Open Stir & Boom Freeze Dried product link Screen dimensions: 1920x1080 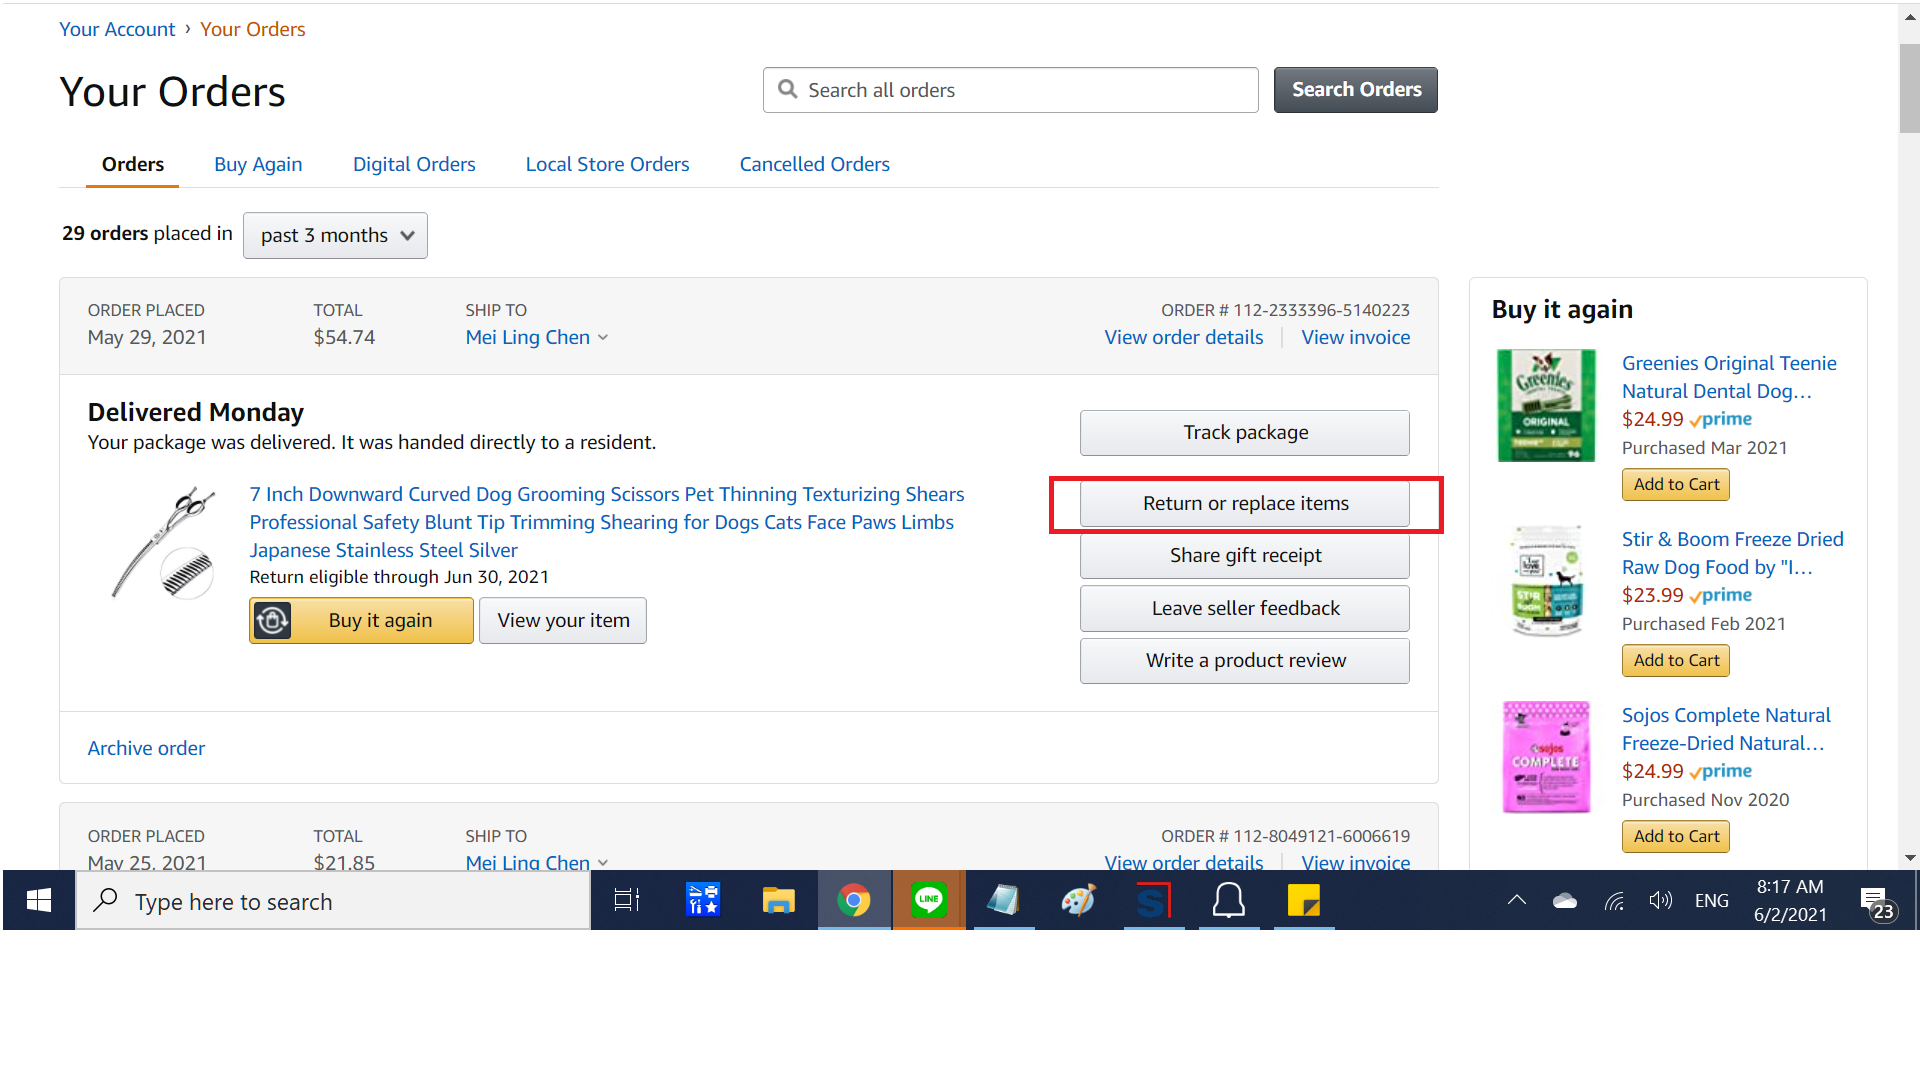click(1732, 553)
